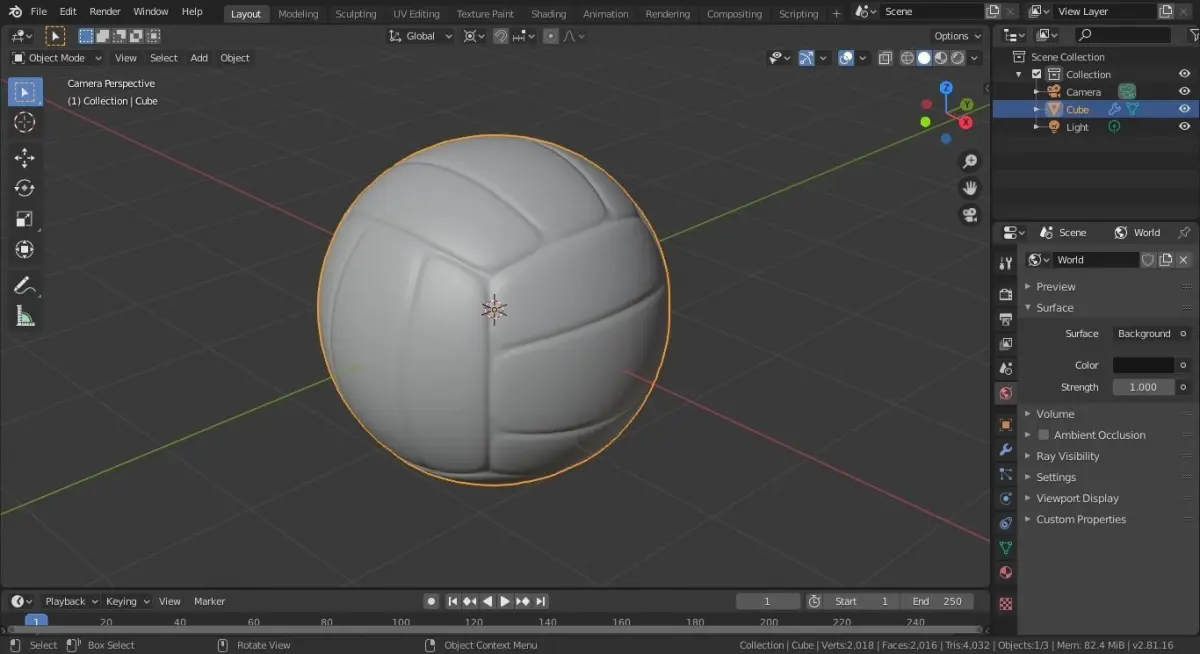Activate the Scale tool

[25, 219]
